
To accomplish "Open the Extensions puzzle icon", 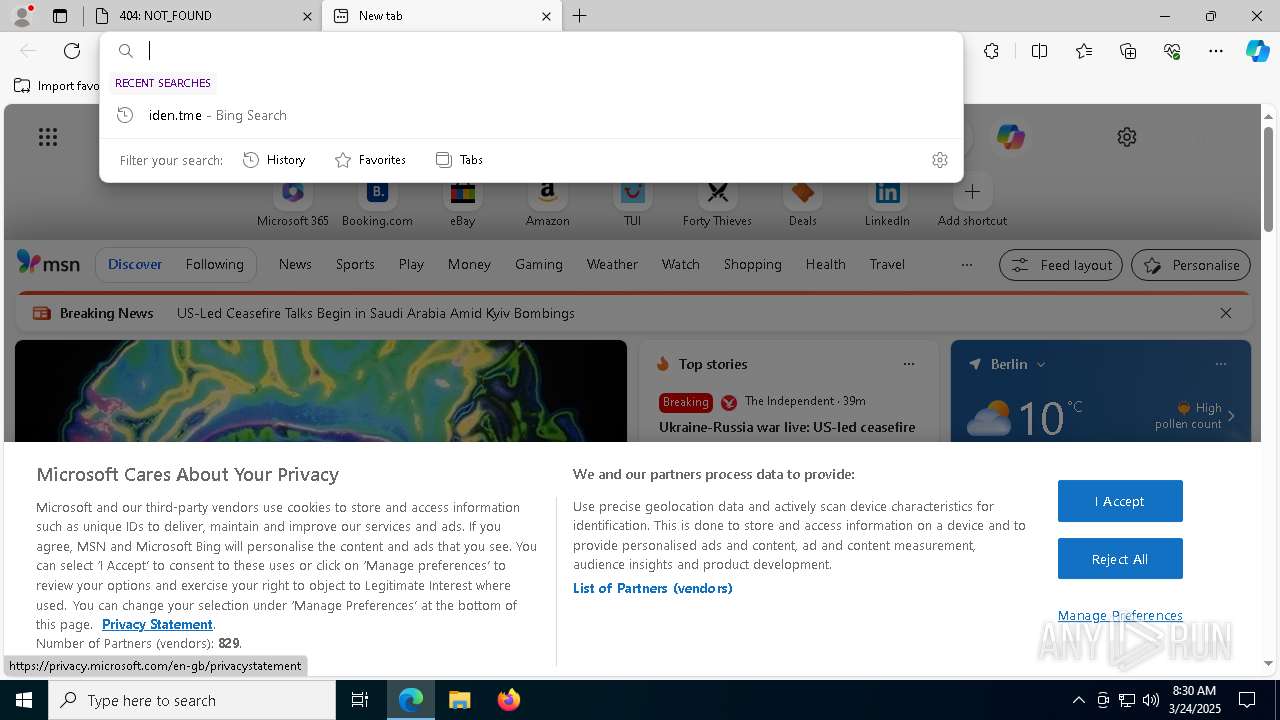I will tap(991, 51).
